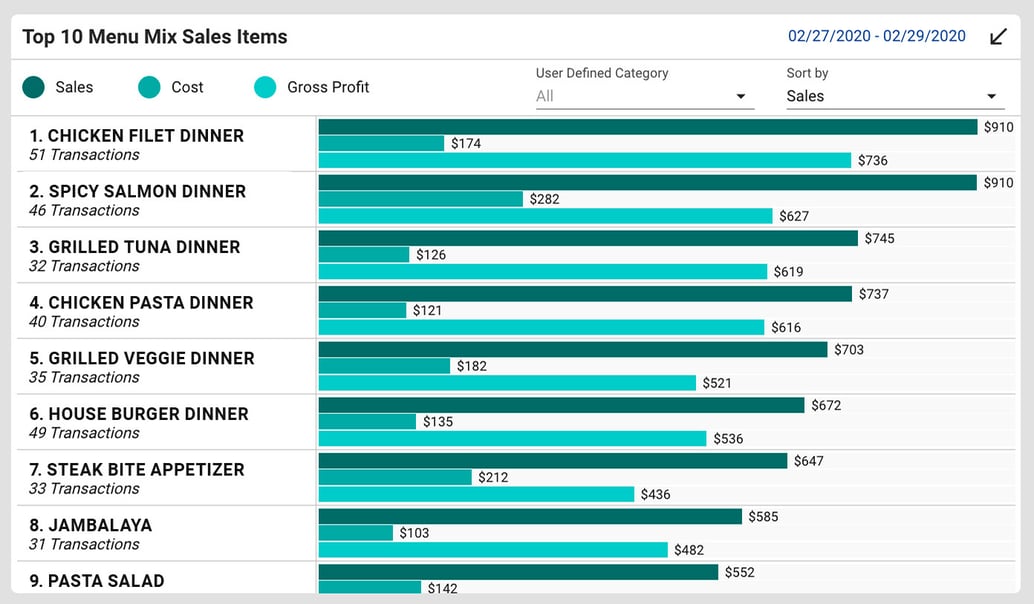Click the Steak Bite Appetizer $647 sales bar
This screenshot has width=1034, height=604.
[x=550, y=461]
